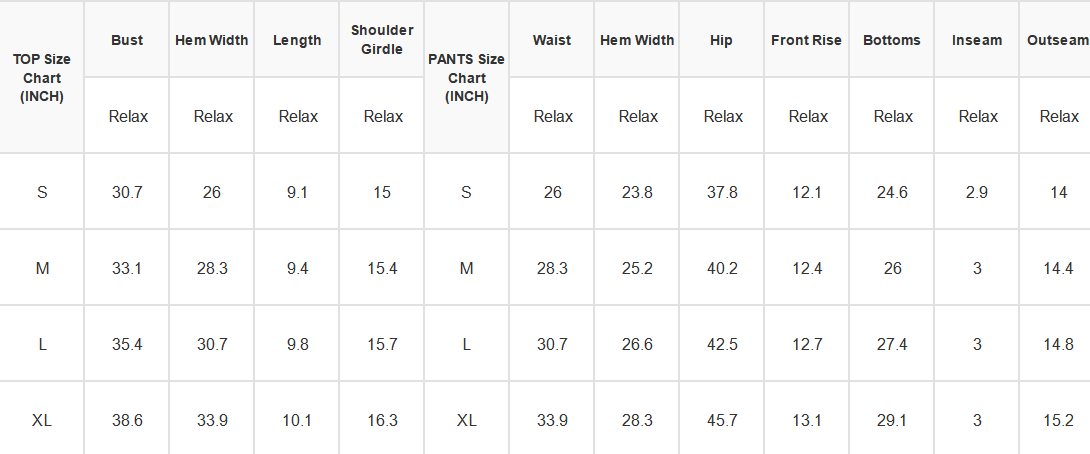This screenshot has height=454, width=1090.
Task: Select the Shoulder Girdle column header
Action: [382, 40]
